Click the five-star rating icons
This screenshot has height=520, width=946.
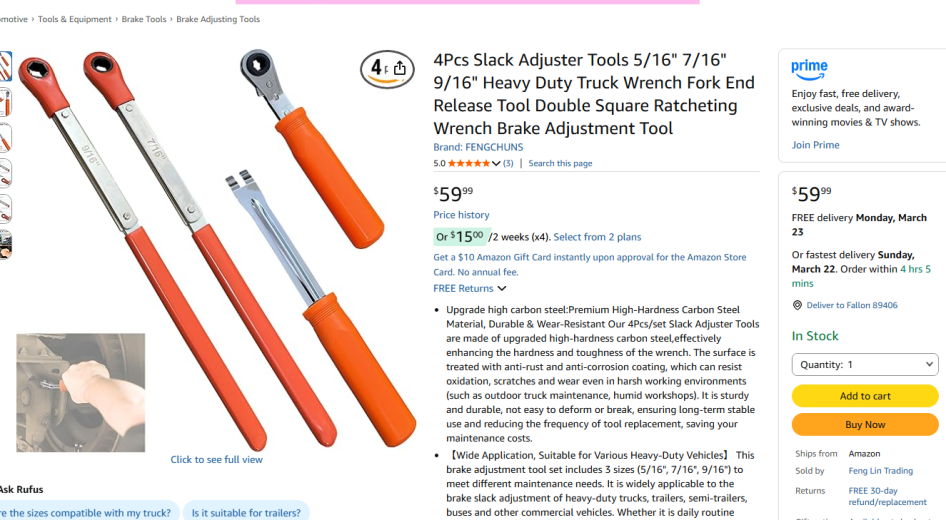(469, 163)
